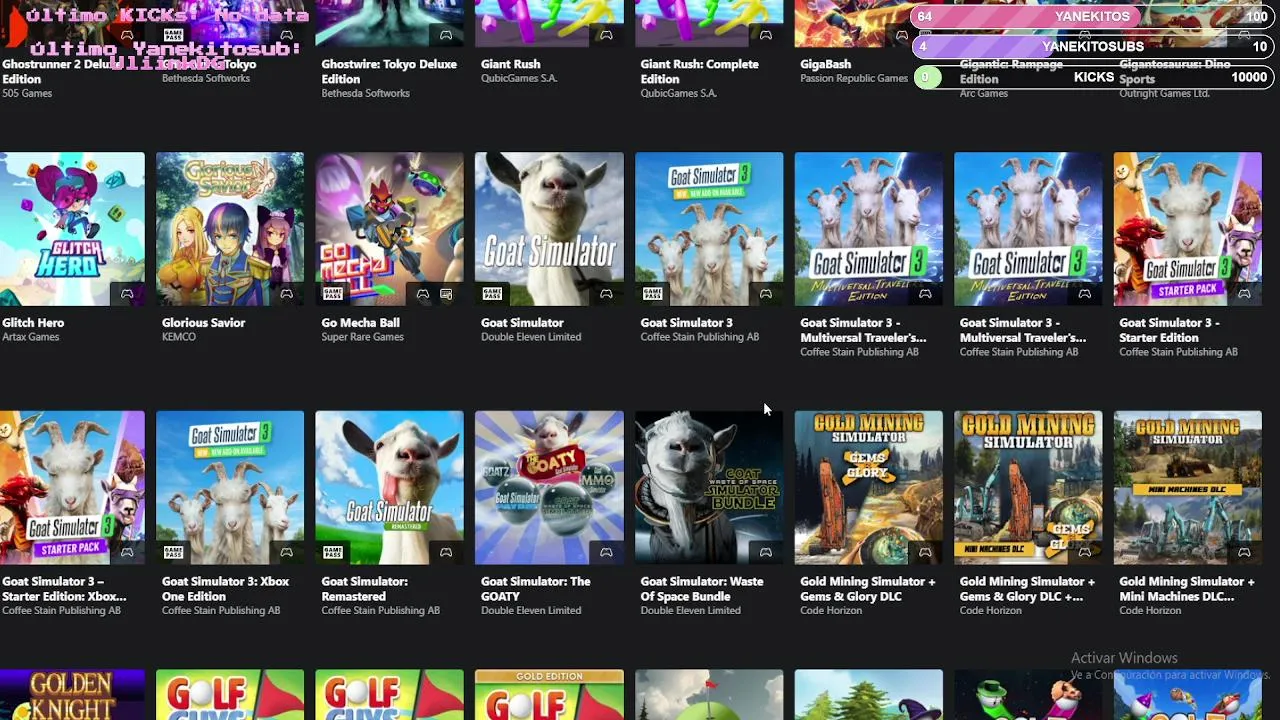This screenshot has height=720, width=1280.
Task: Open Gold Mining Simulator Mini Machines DLC cover
Action: [1188, 487]
